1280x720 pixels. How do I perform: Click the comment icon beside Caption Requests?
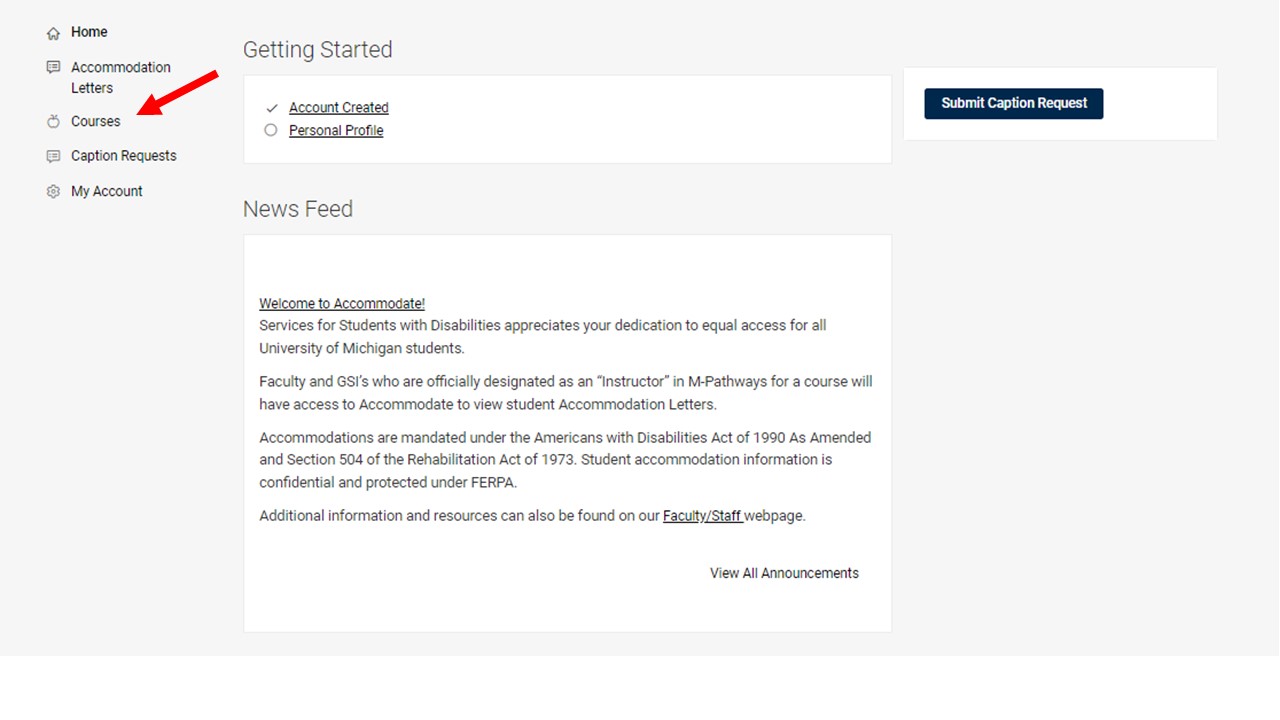tap(52, 156)
